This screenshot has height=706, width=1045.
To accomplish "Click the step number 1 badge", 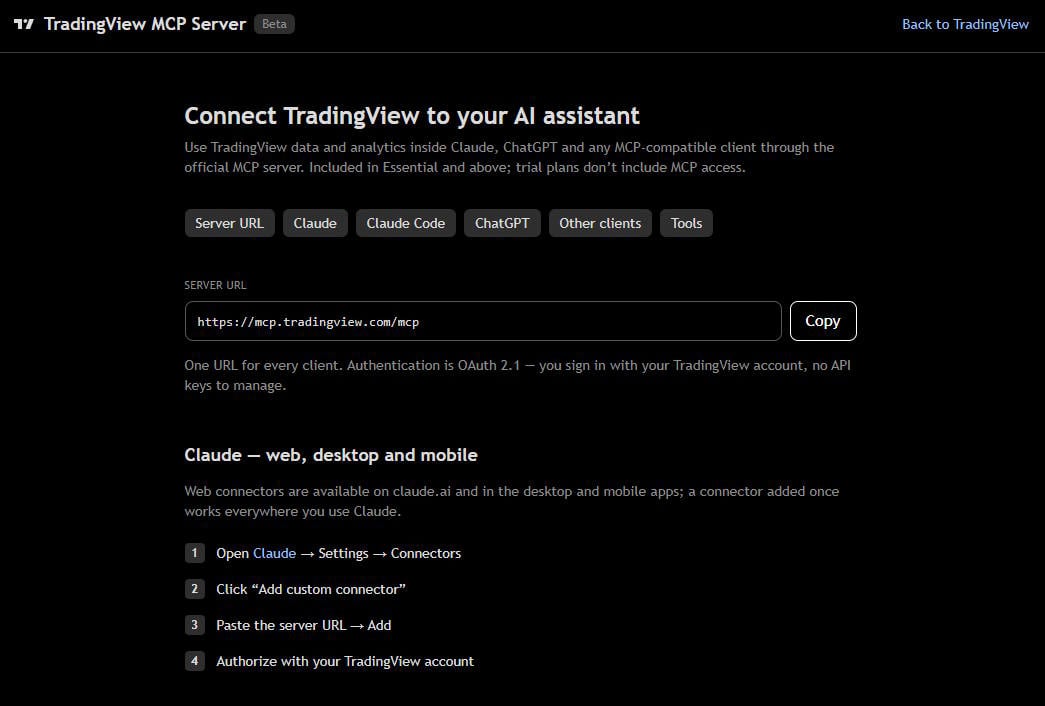I will (x=195, y=553).
